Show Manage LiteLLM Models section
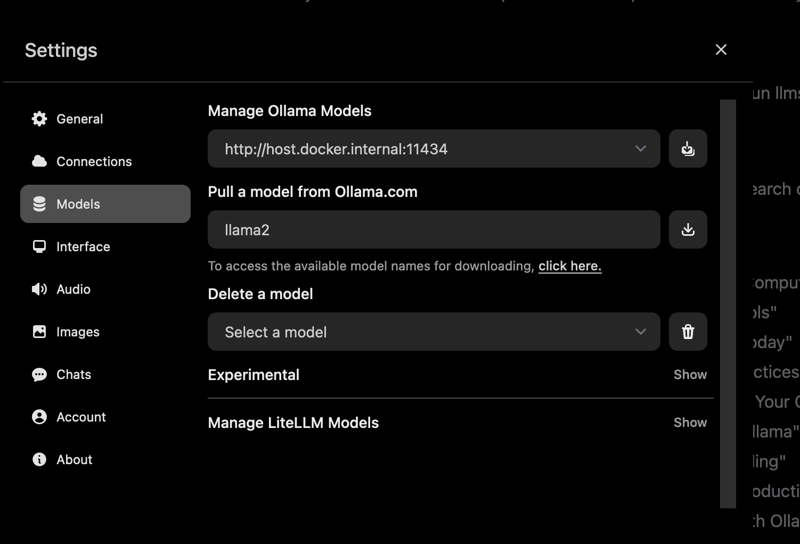The height and width of the screenshot is (544, 800). point(690,423)
